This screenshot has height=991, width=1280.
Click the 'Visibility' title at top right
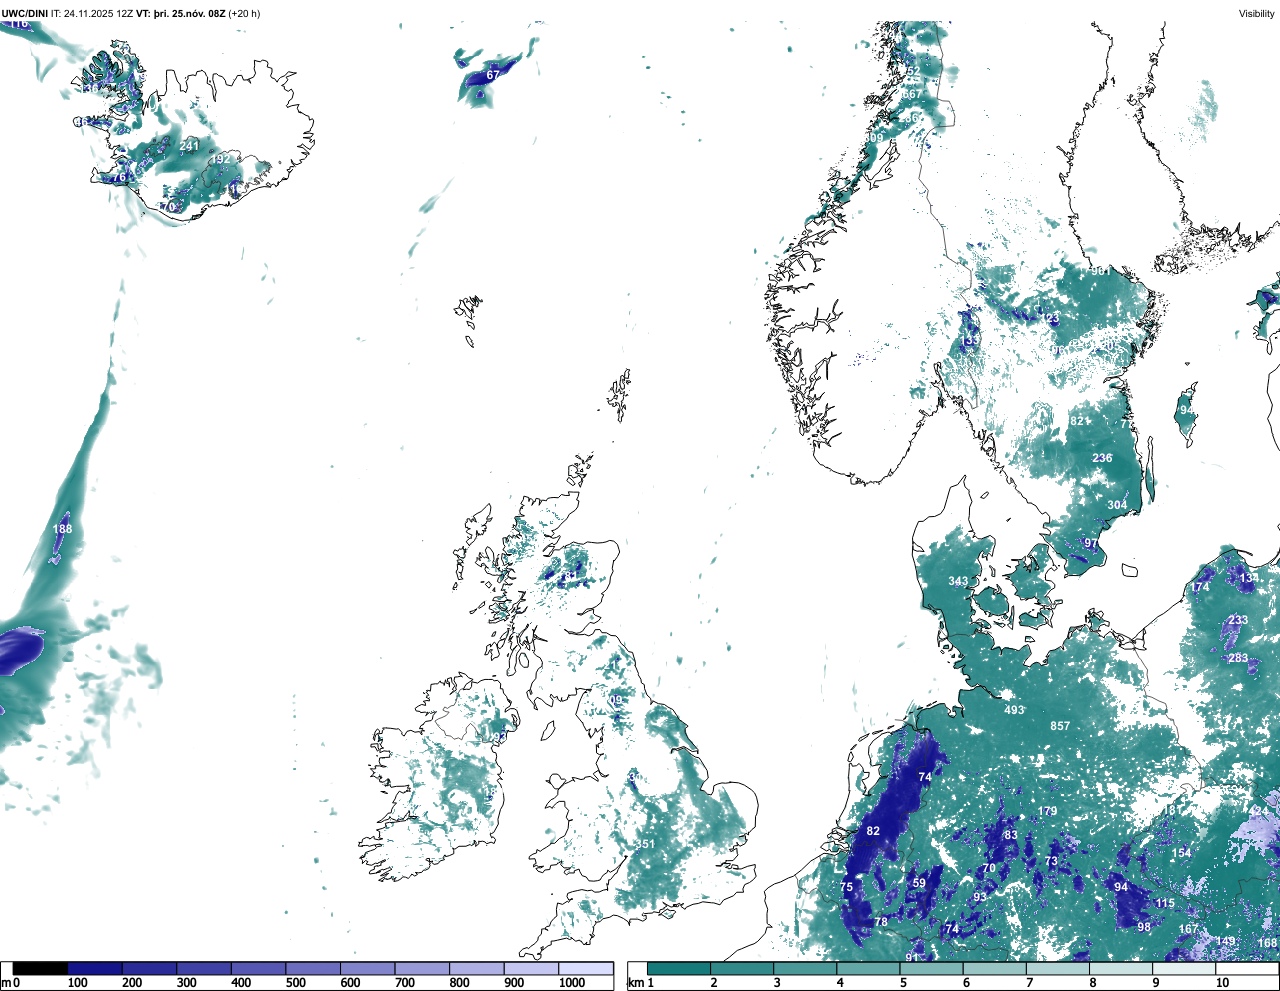(x=1257, y=14)
